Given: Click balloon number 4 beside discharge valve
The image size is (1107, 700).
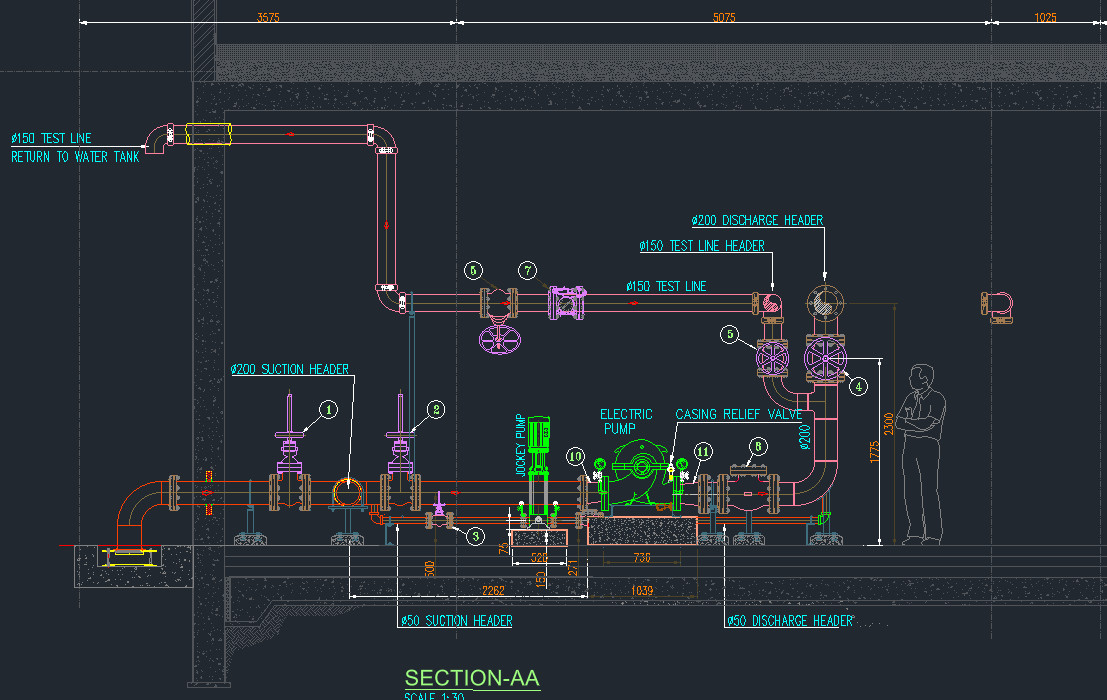Looking at the screenshot, I should [x=858, y=386].
